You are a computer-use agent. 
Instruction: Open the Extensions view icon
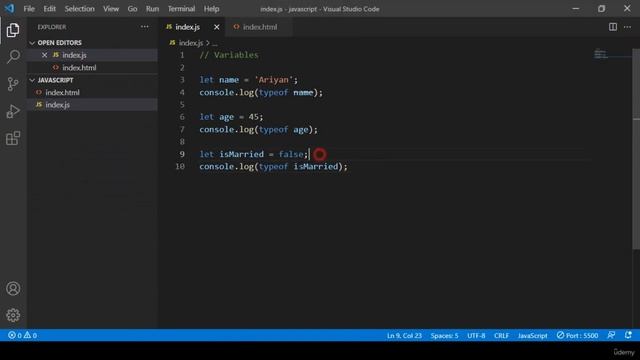coord(13,138)
